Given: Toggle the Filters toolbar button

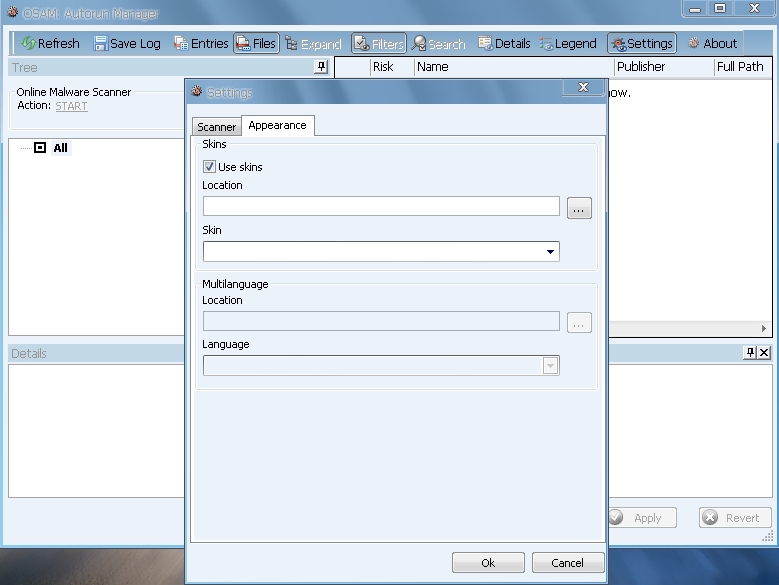Looking at the screenshot, I should click(x=379, y=44).
